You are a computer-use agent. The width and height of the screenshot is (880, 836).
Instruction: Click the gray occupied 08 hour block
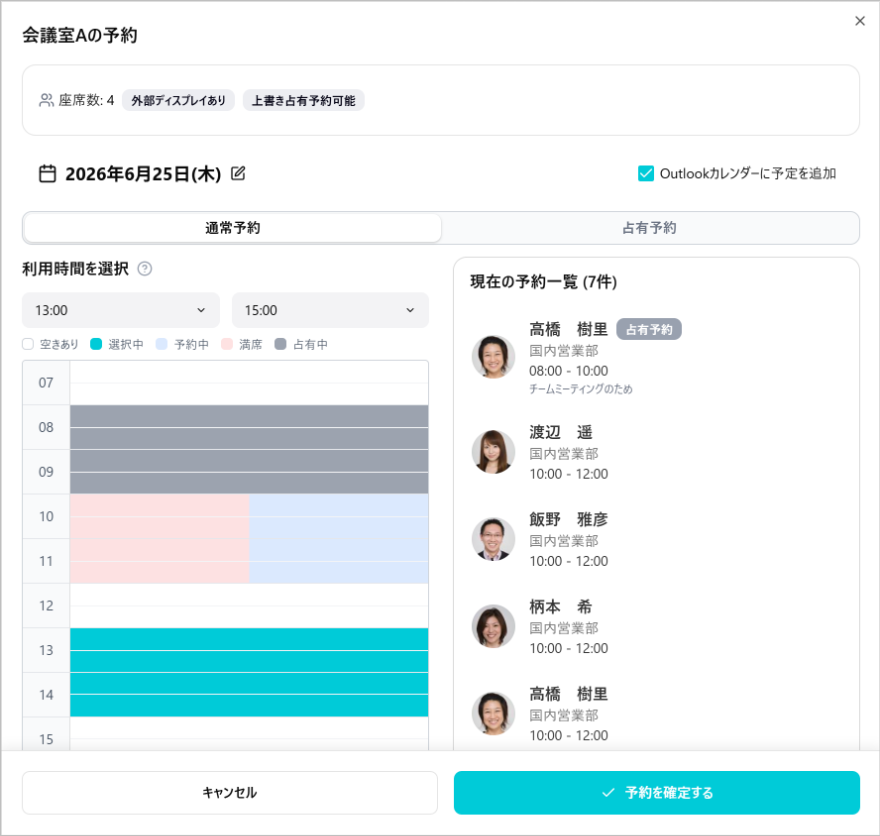coord(249,427)
